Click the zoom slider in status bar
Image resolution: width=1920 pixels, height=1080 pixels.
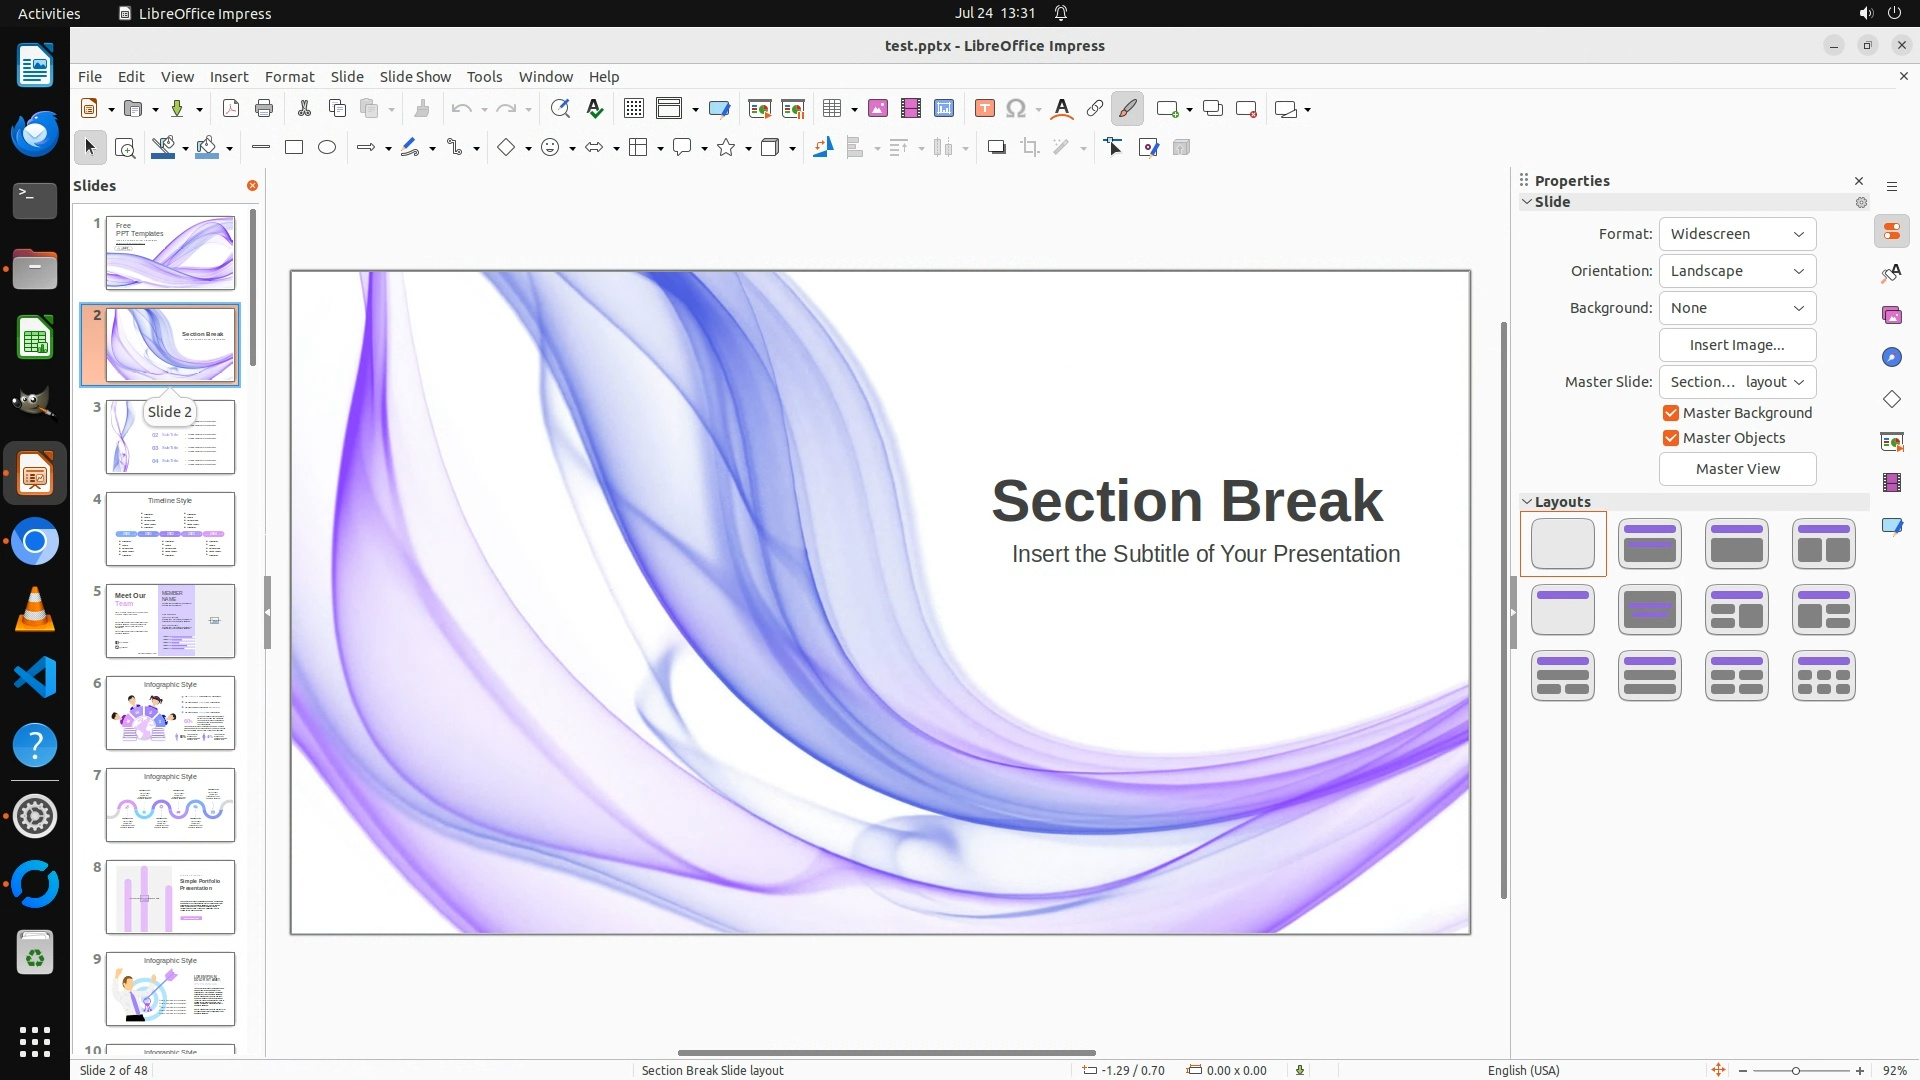[1796, 1071]
